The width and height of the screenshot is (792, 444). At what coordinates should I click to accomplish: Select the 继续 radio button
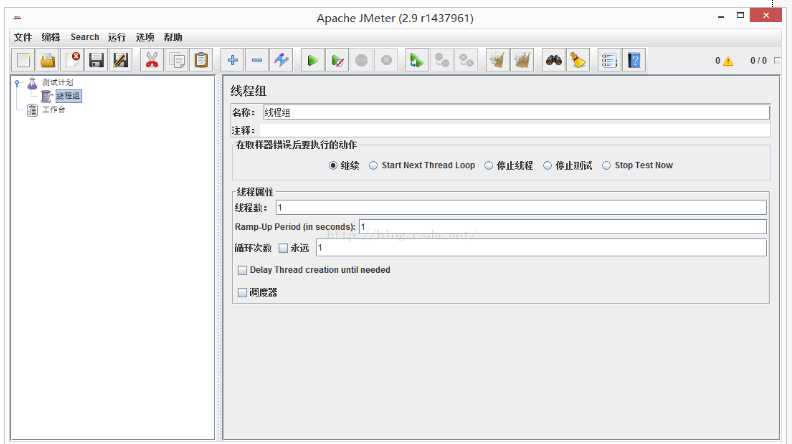333,165
